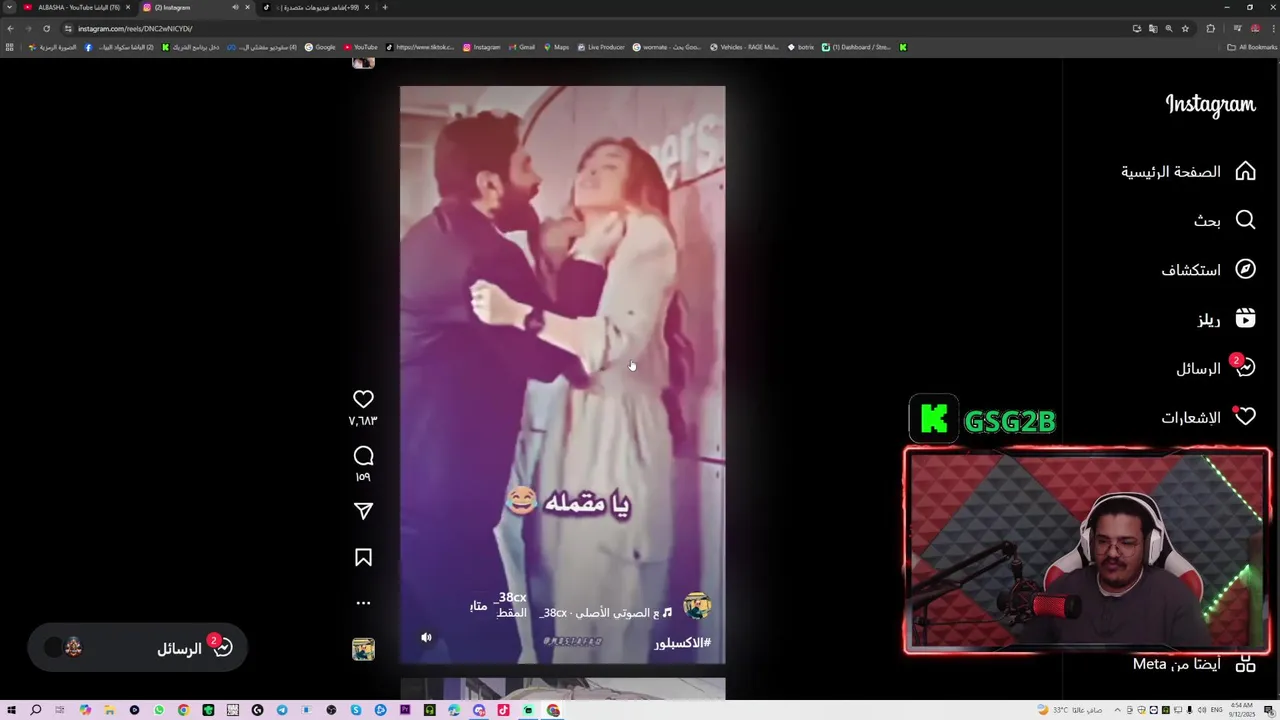Like the reel with the heart icon
Image resolution: width=1280 pixels, height=720 pixels.
pyautogui.click(x=363, y=399)
